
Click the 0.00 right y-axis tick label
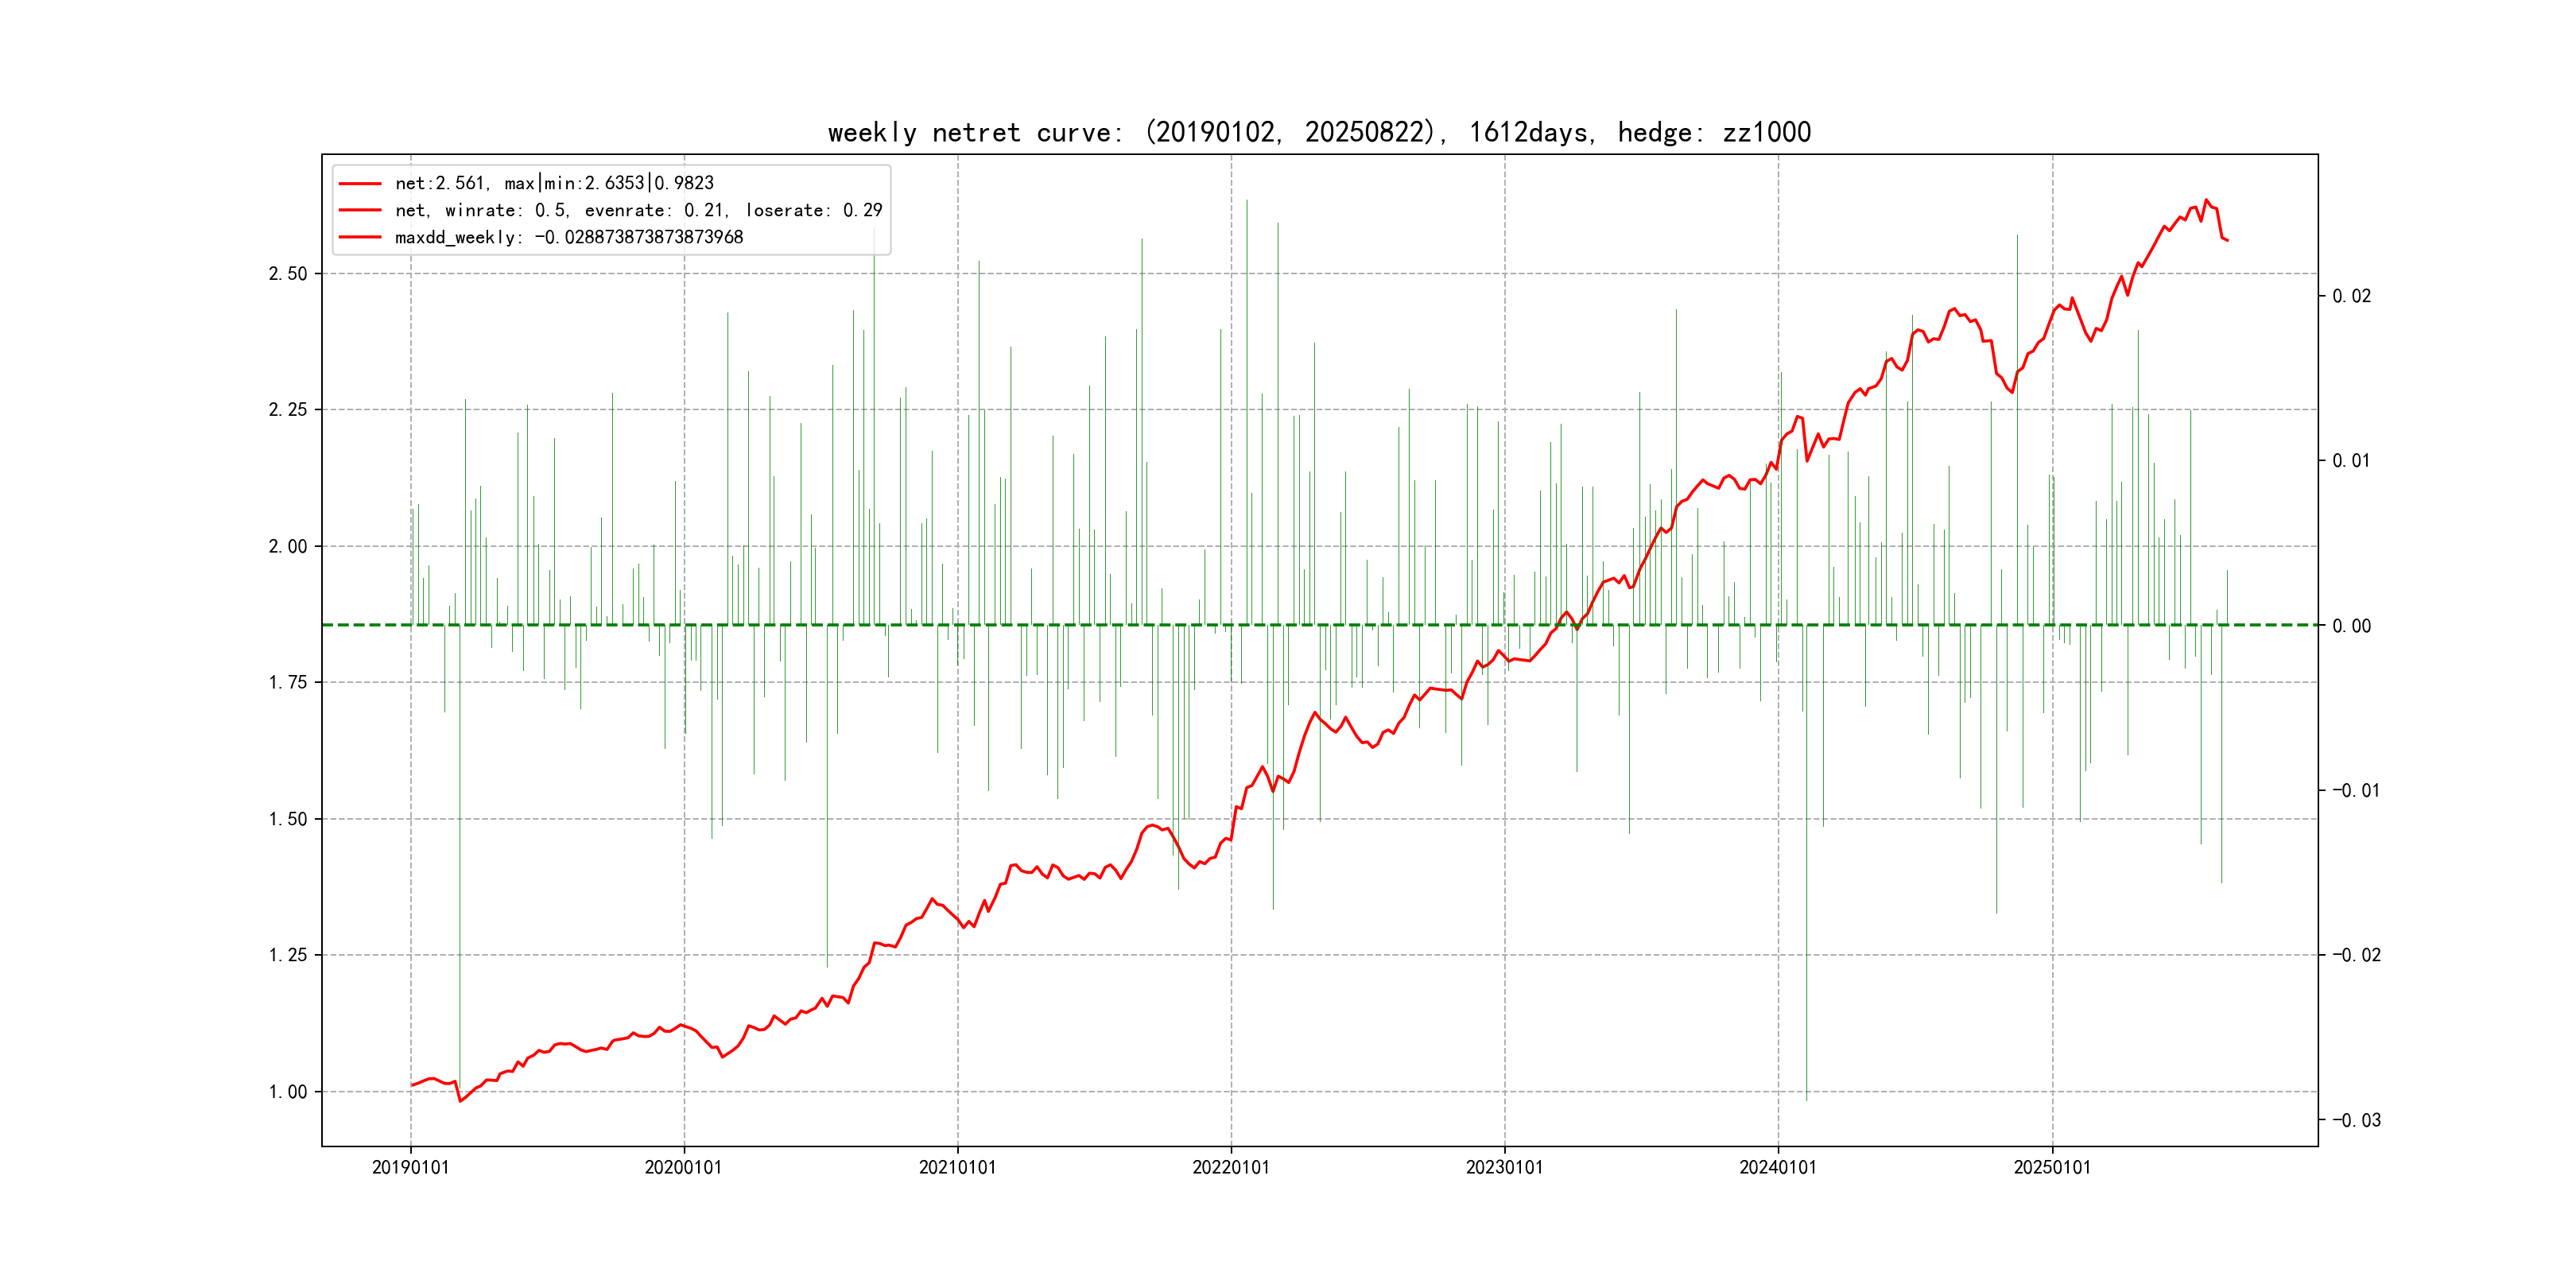point(2351,627)
